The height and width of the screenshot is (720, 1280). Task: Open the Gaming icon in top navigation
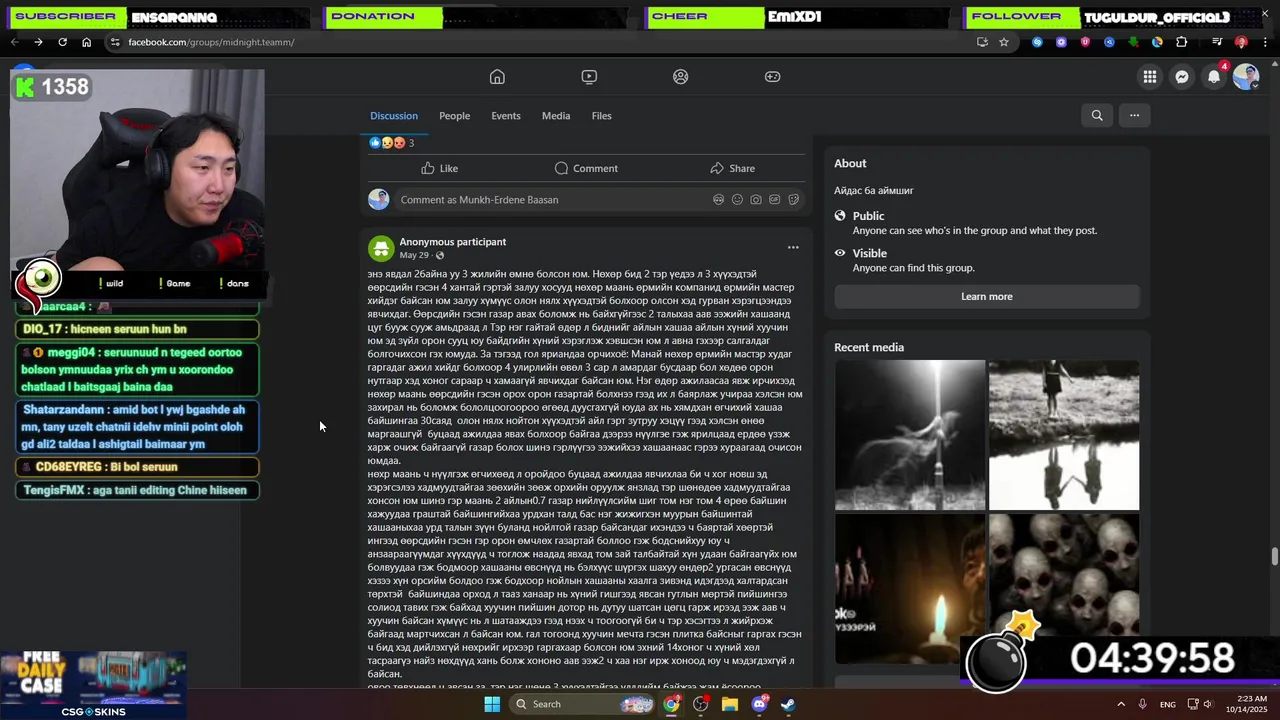773,77
